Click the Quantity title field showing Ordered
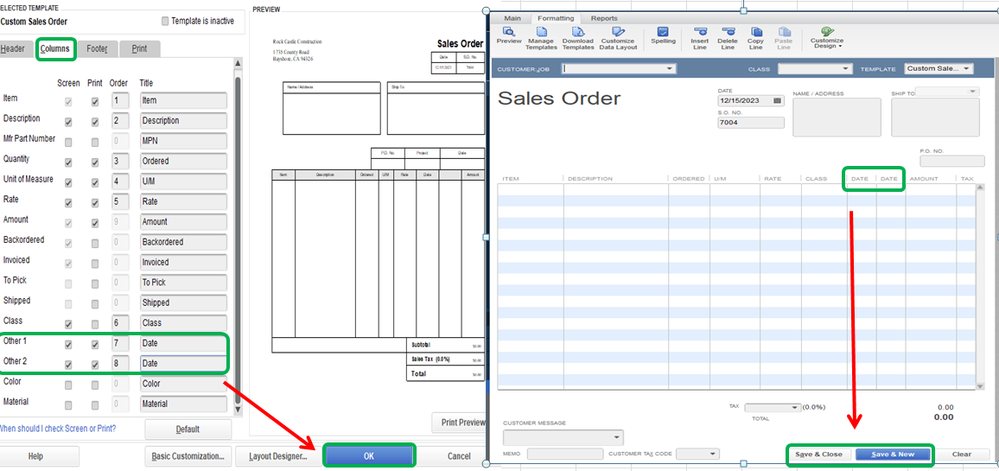This screenshot has height=471, width=999. [183, 161]
